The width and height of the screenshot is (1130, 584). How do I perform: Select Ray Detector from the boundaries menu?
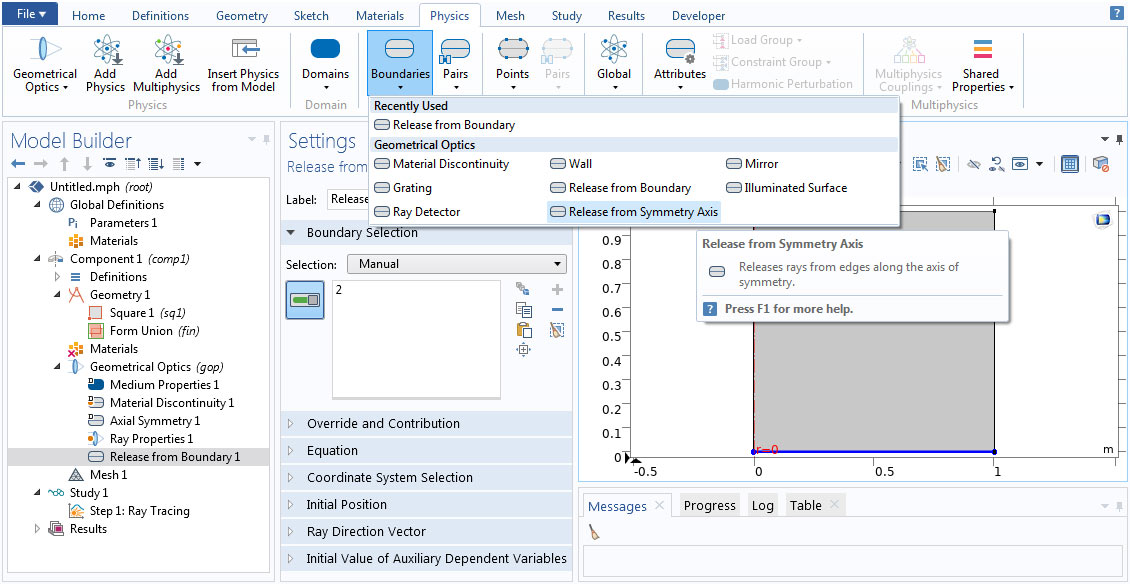426,212
